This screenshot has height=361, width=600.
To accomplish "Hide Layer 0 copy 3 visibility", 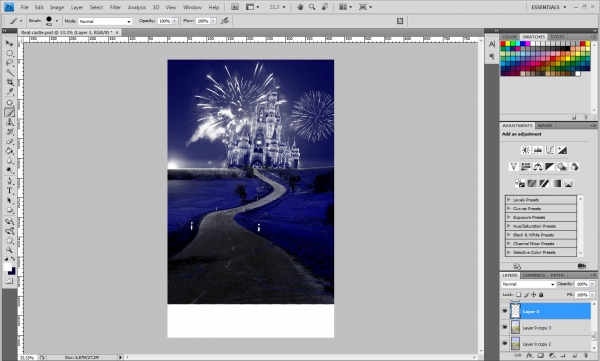I will click(x=505, y=328).
